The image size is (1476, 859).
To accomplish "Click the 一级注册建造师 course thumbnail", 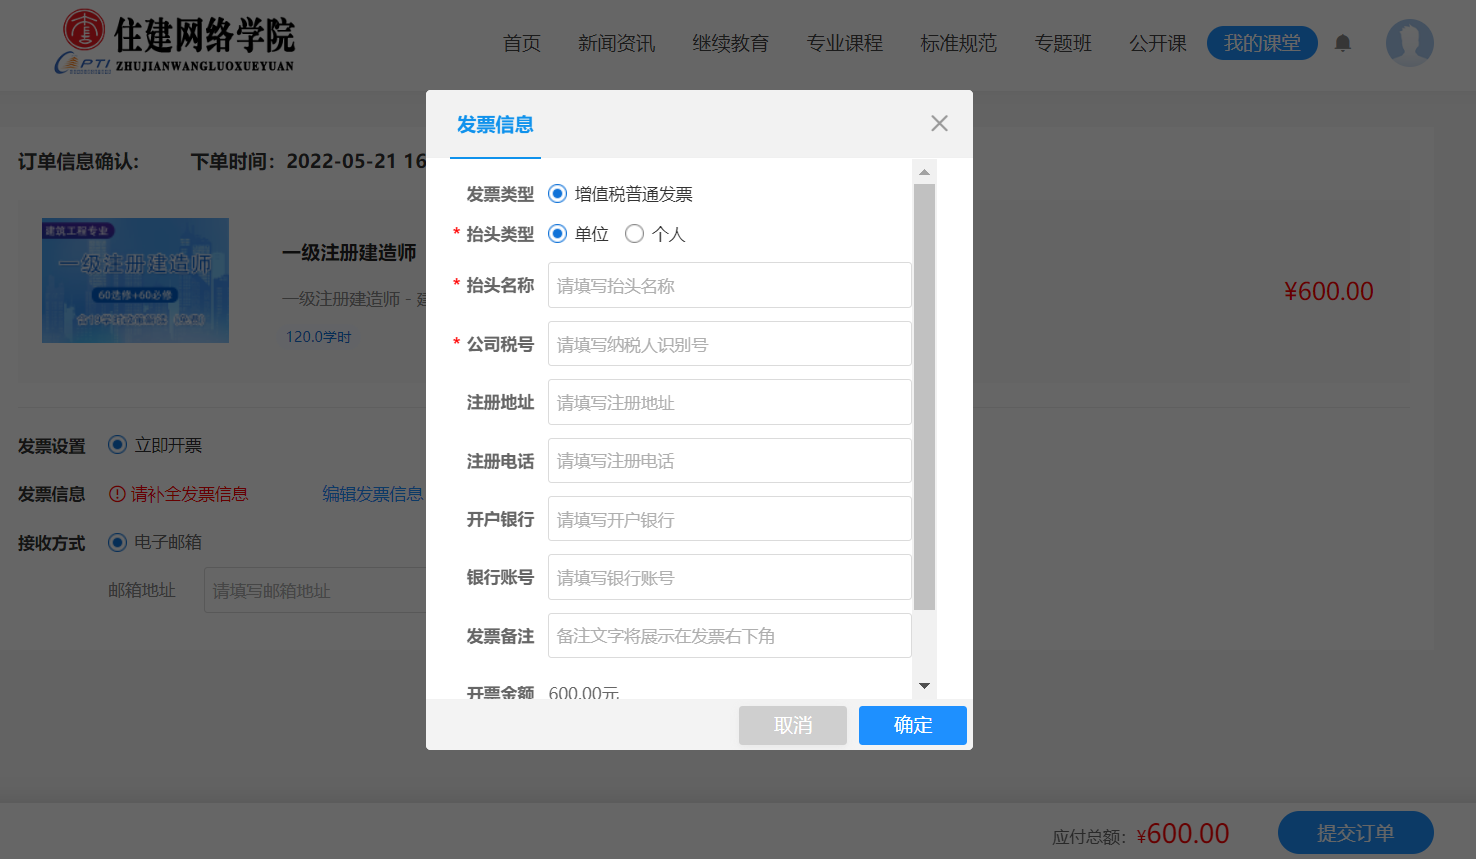I will pyautogui.click(x=135, y=281).
